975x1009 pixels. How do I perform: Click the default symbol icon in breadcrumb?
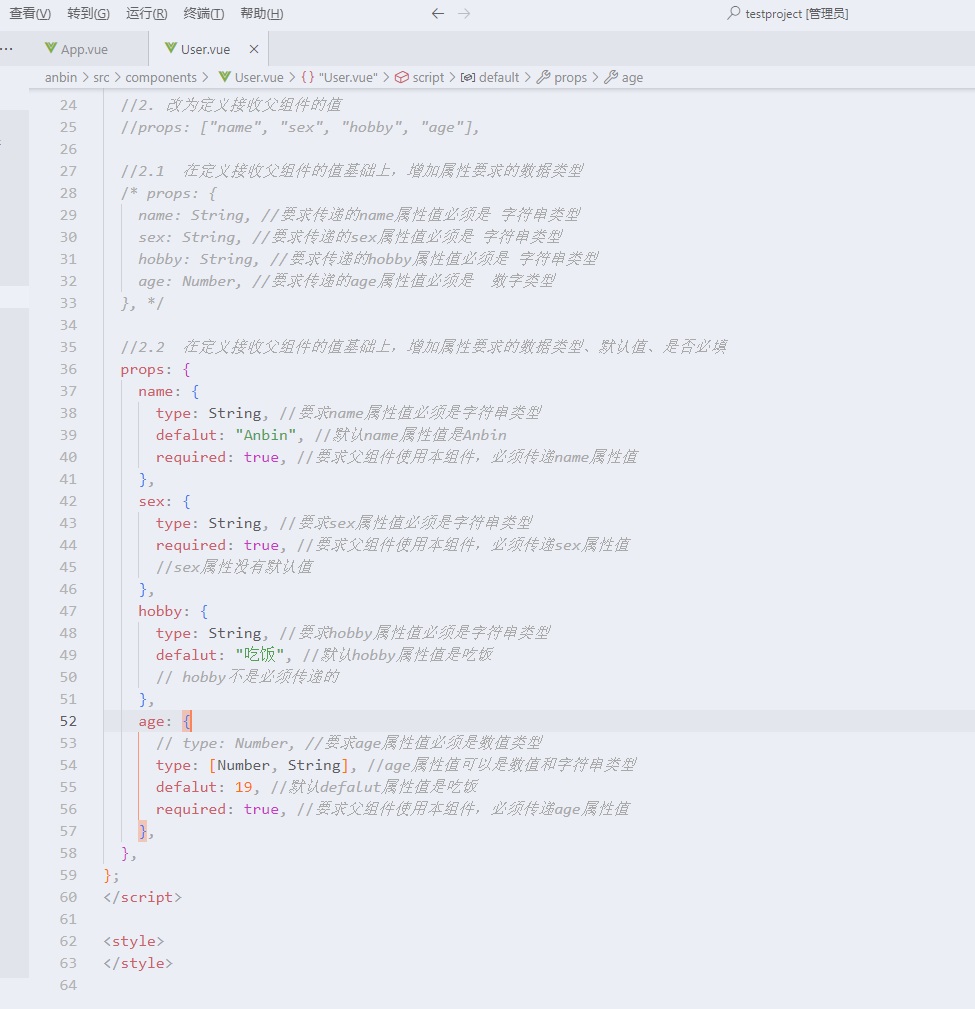(x=468, y=77)
